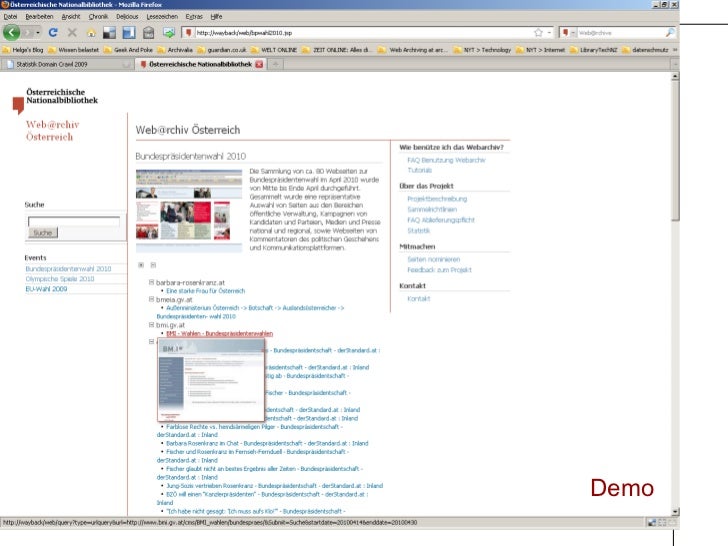Image resolution: width=728 pixels, height=546 pixels.
Task: Open Olympische Spiele 2010 event link
Action: click(60, 279)
